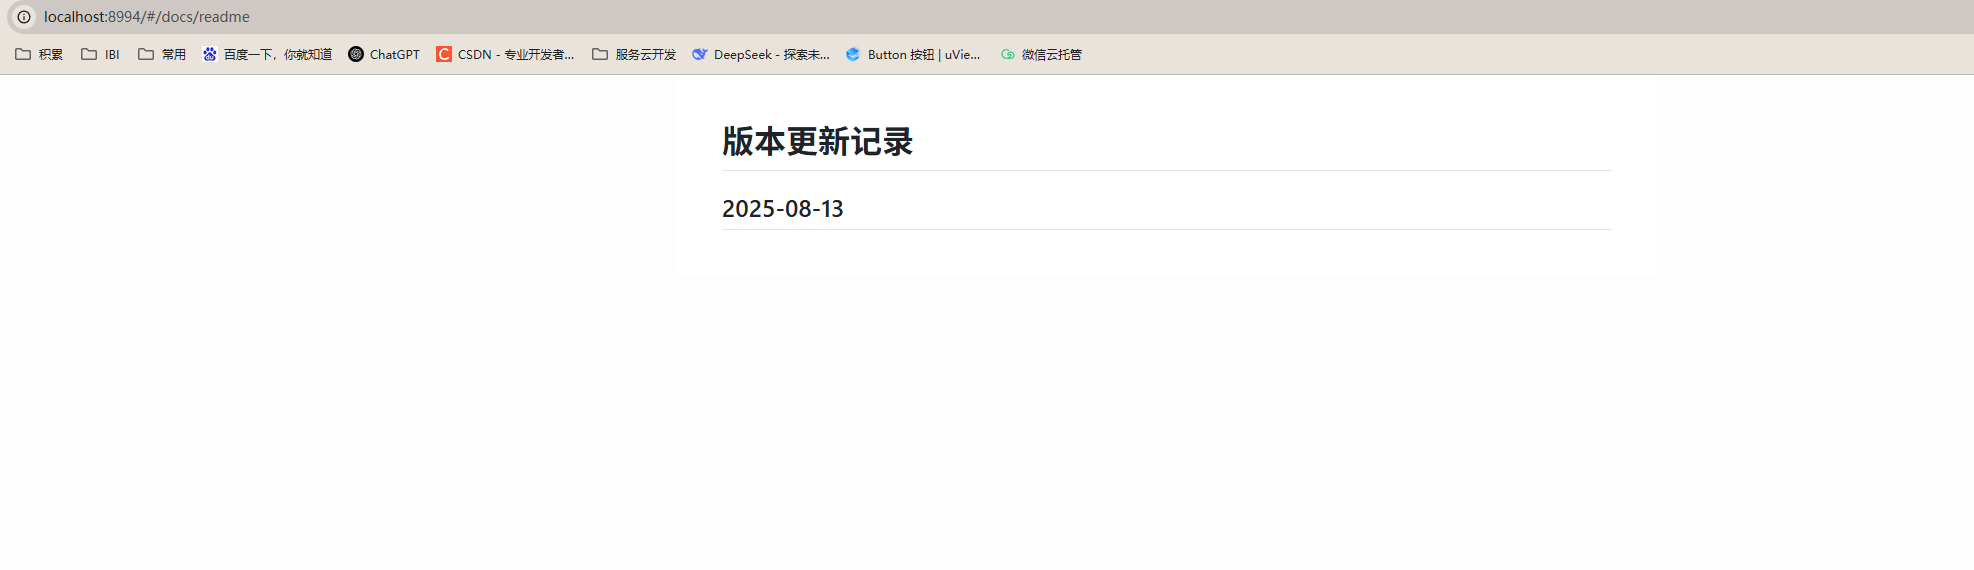Open the 服务云开发 folder text label
Viewport: 1974px width, 570px height.
(645, 54)
